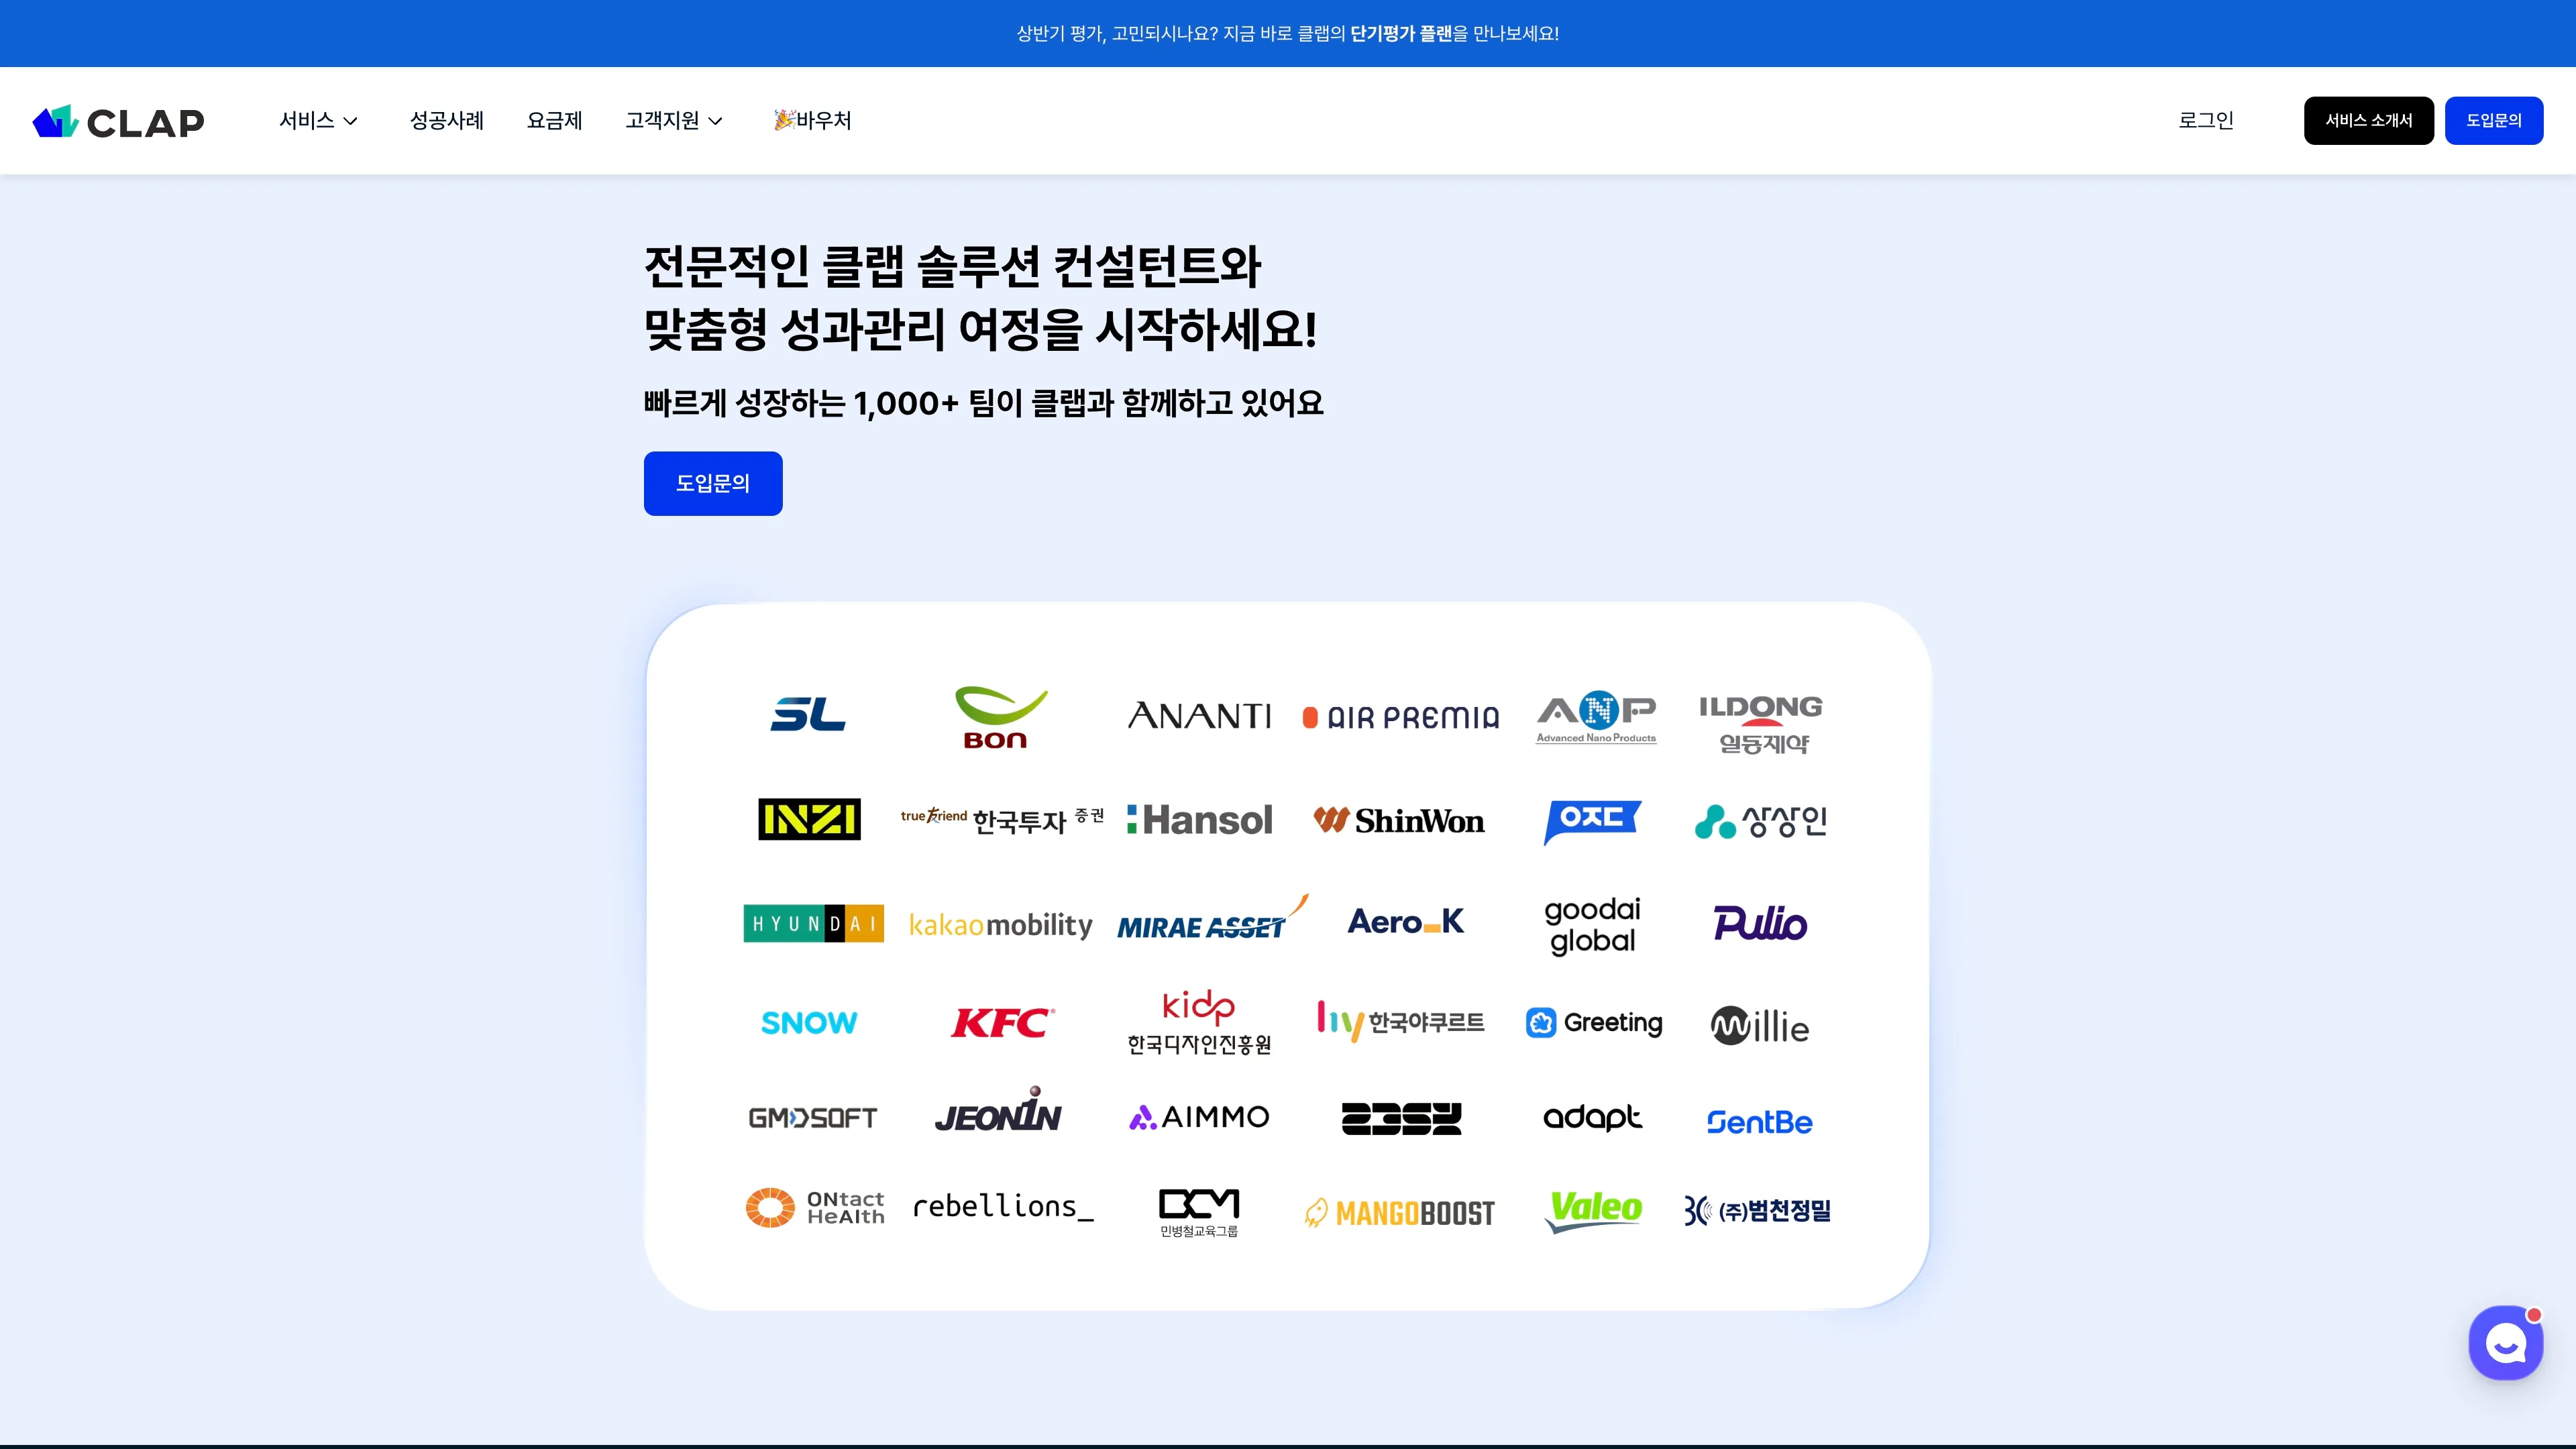Click the 상상인 logo
This screenshot has height=1449, width=2576.
point(1761,821)
